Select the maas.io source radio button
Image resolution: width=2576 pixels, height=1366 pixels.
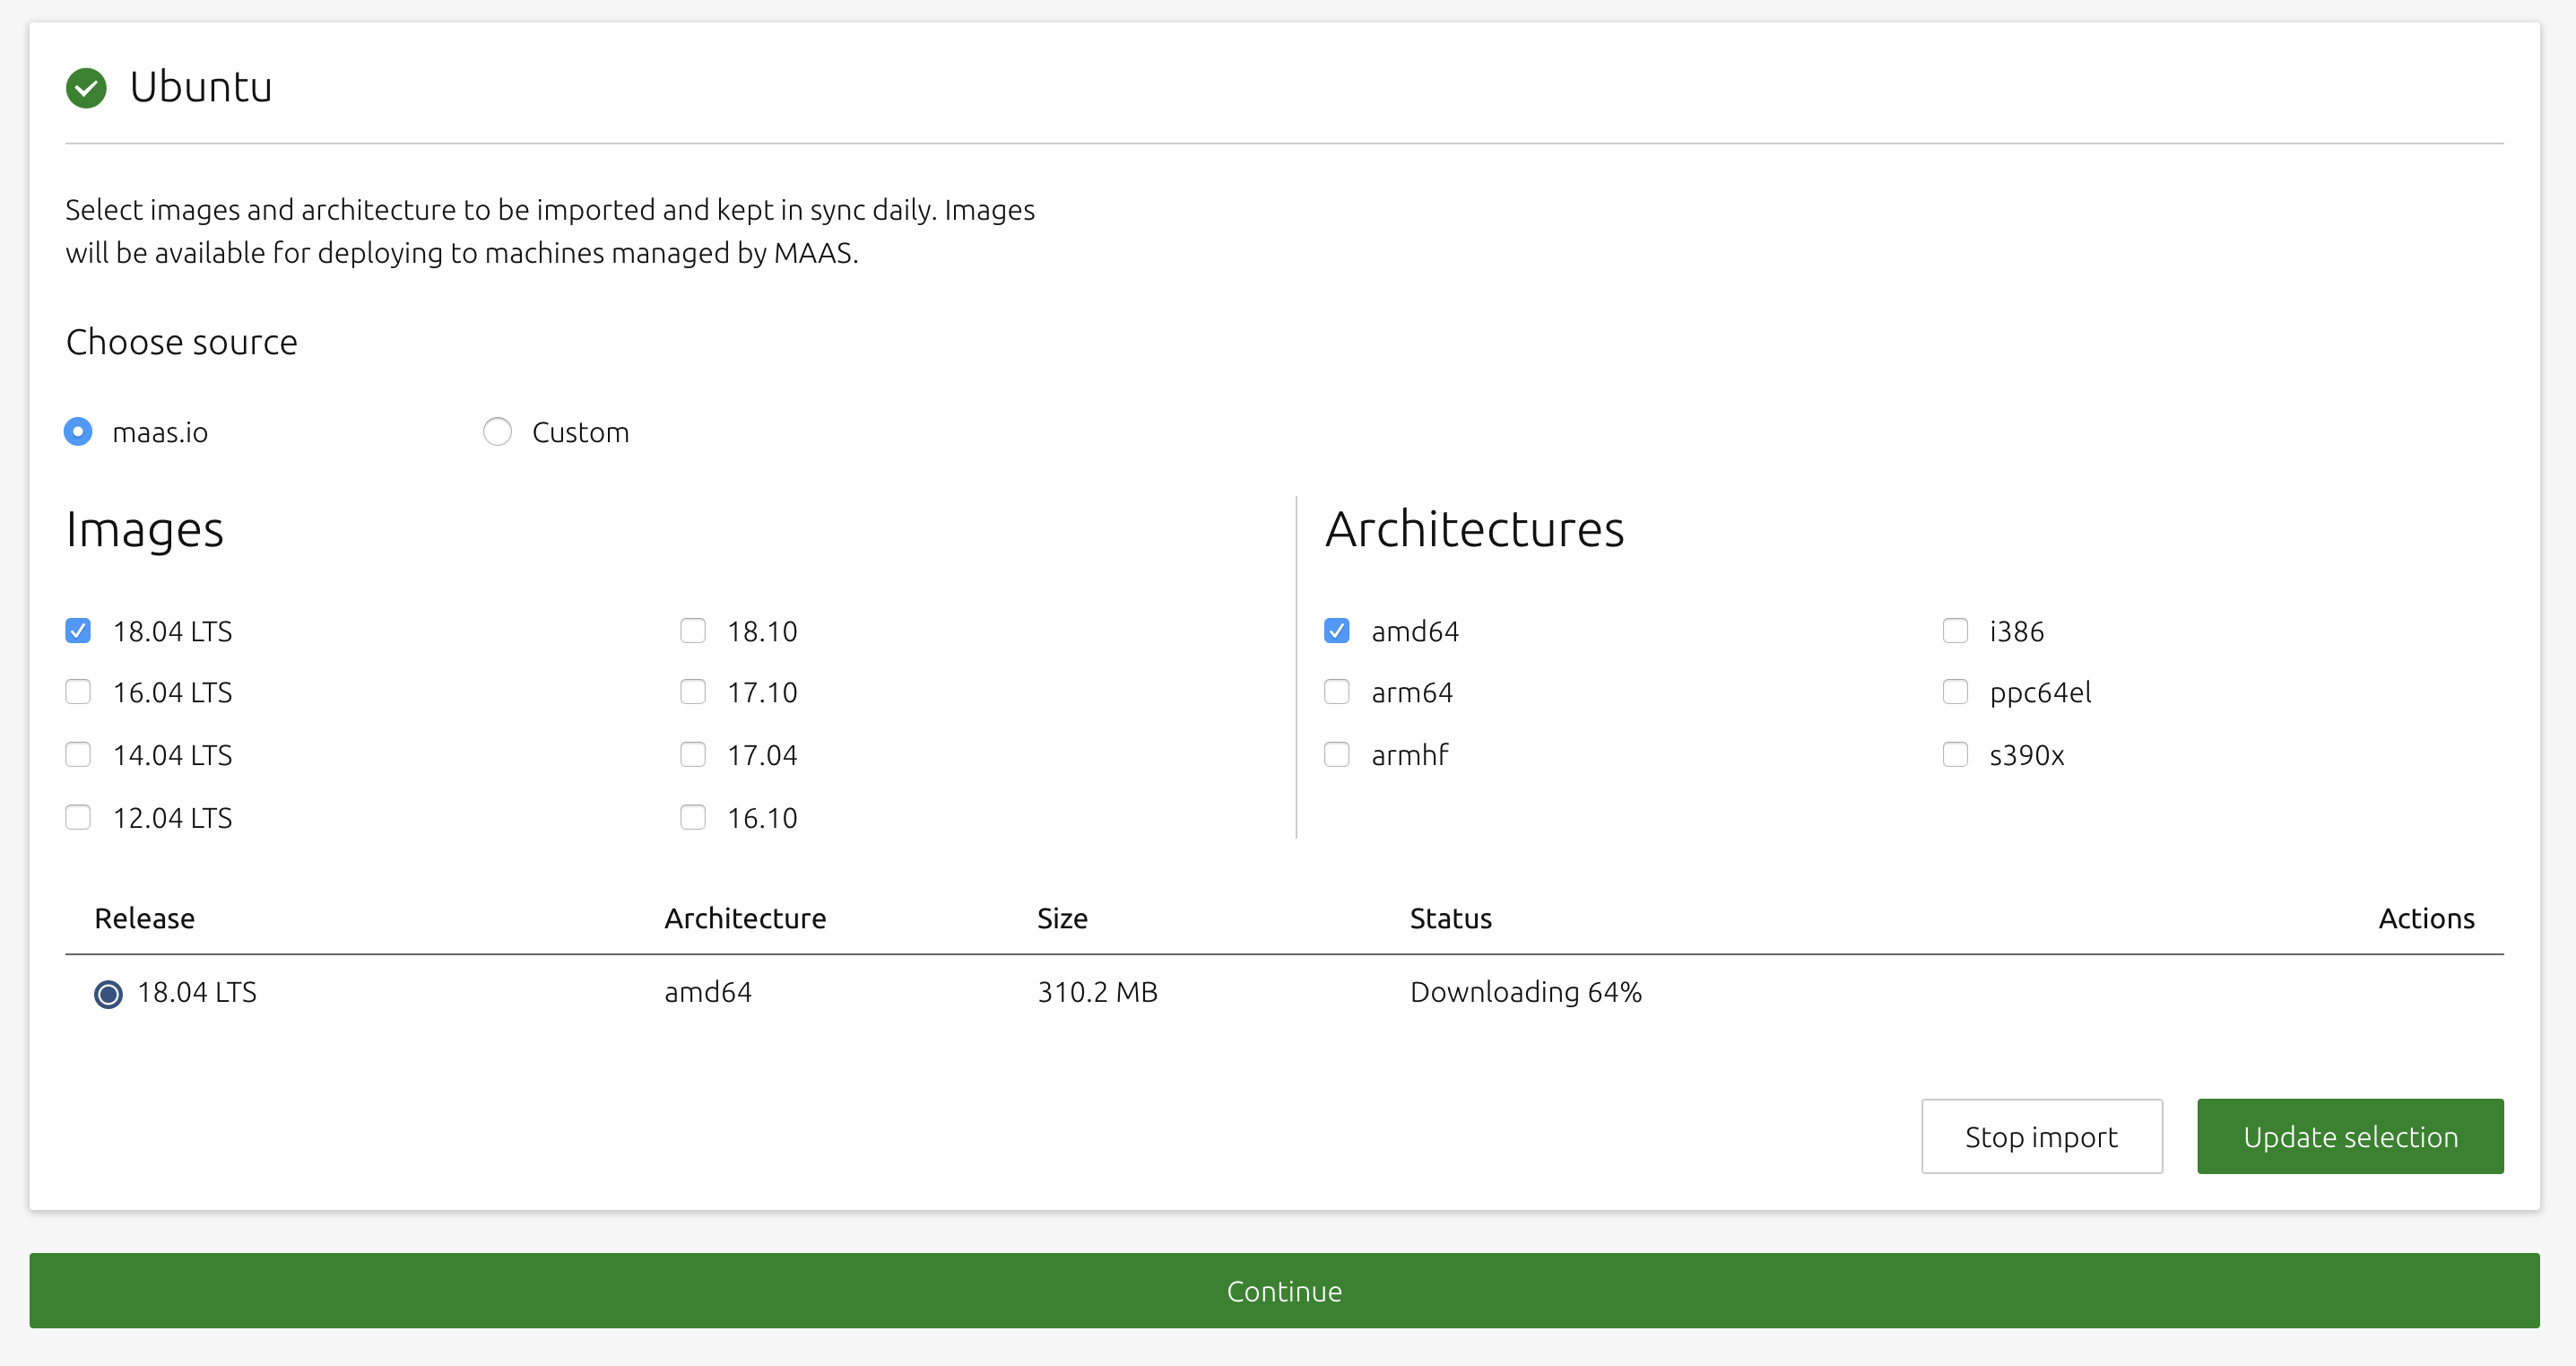click(x=80, y=431)
